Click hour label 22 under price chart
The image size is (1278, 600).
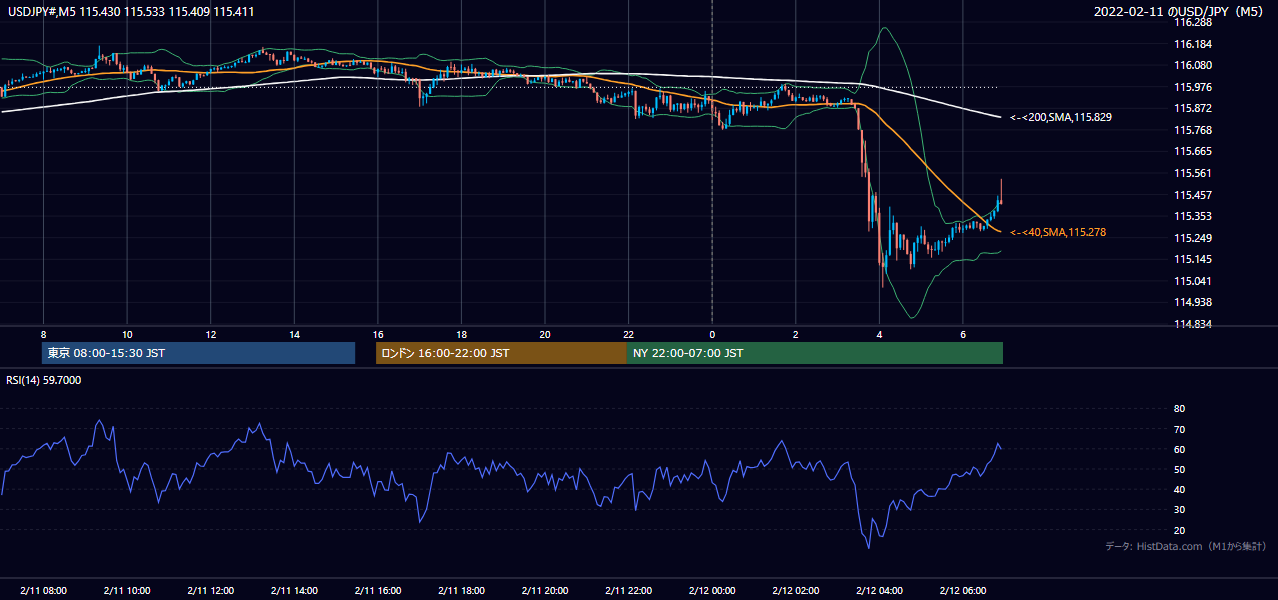click(x=628, y=334)
